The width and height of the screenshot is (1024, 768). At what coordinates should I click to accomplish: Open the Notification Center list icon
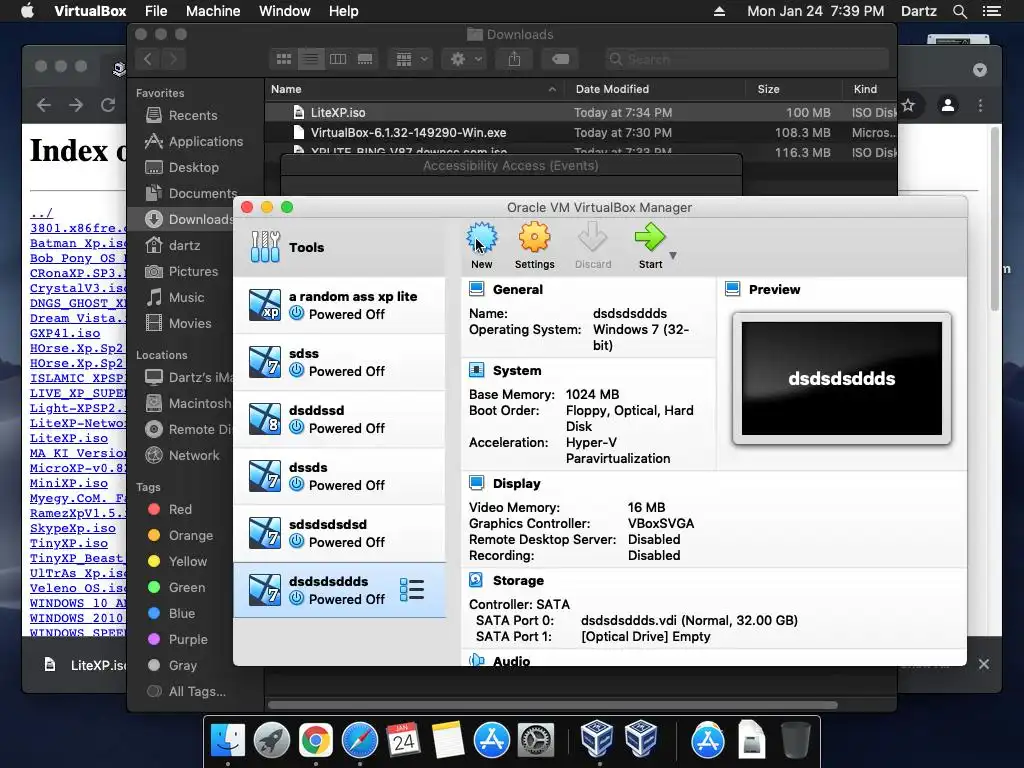point(992,11)
